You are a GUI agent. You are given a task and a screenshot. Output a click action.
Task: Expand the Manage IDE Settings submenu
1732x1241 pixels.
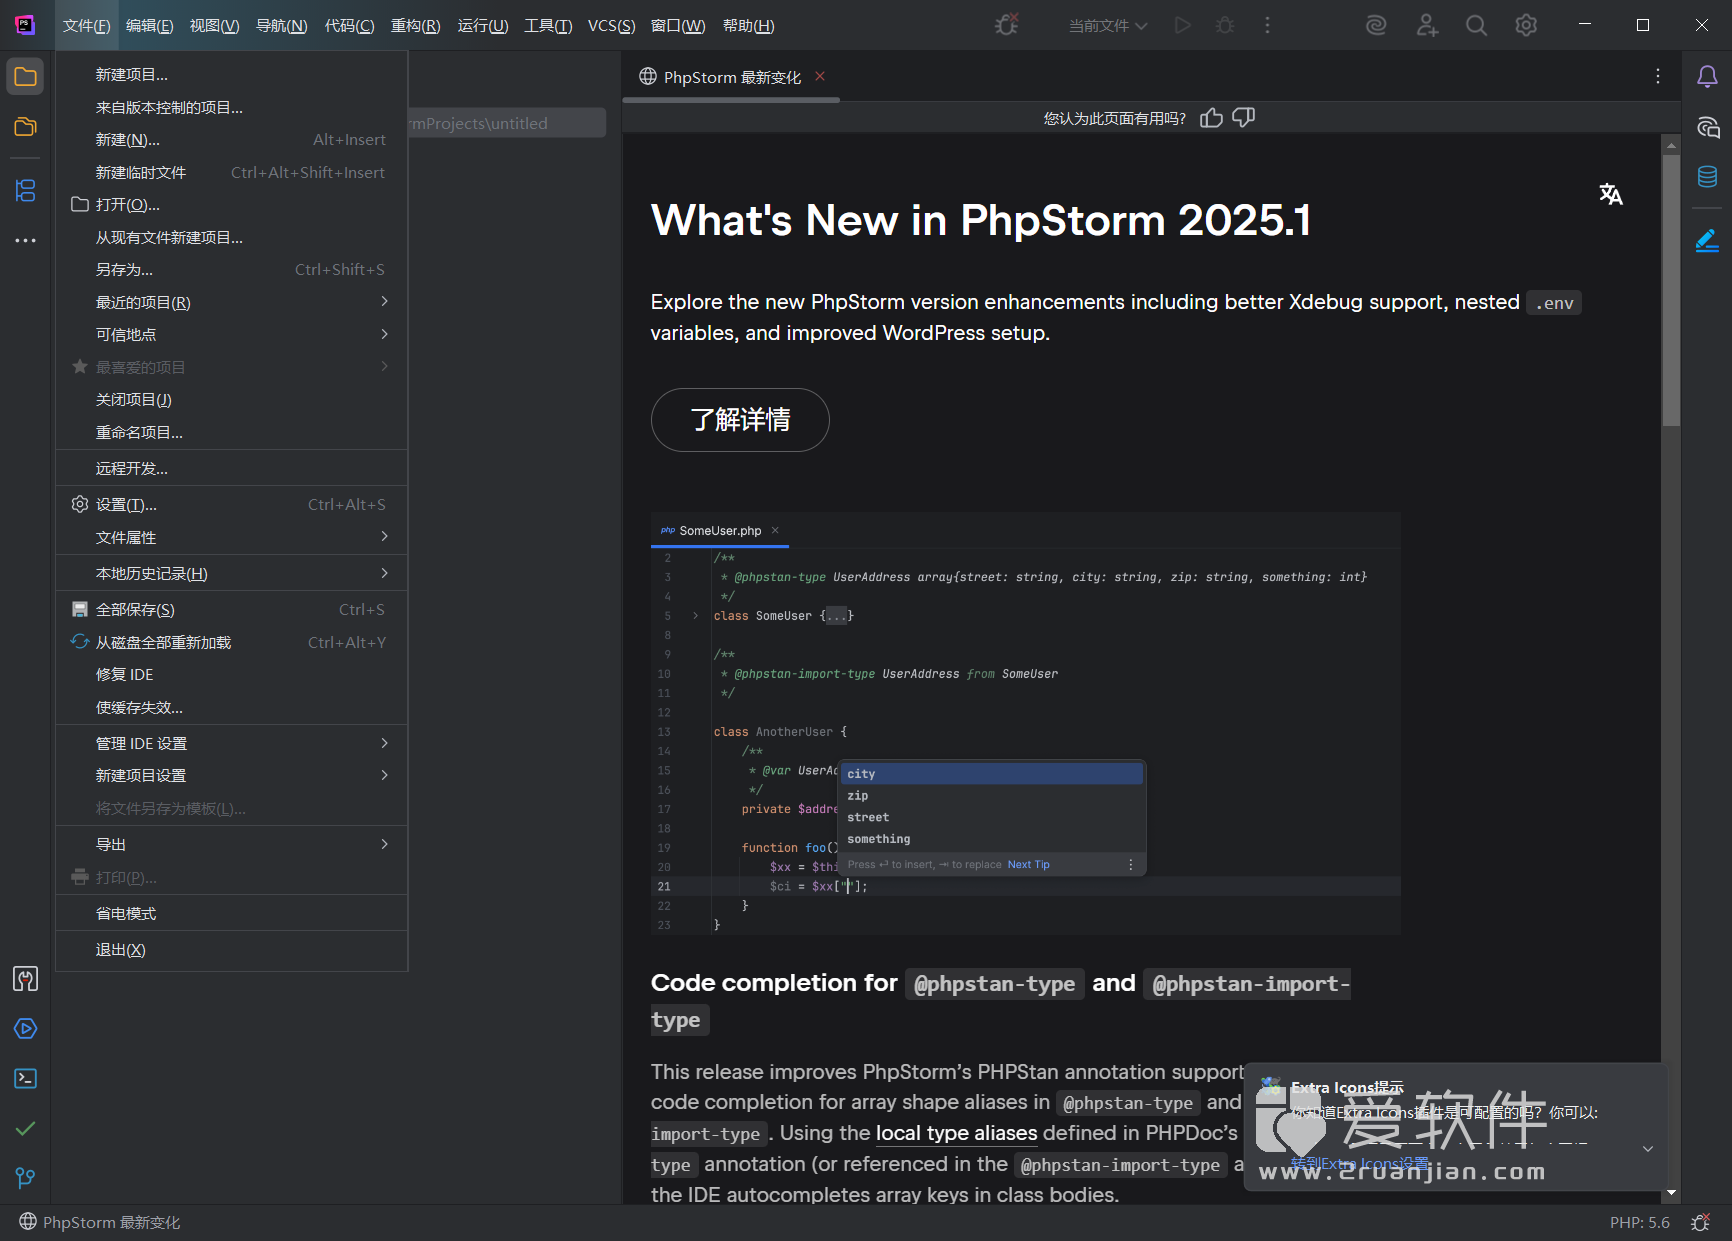point(231,743)
